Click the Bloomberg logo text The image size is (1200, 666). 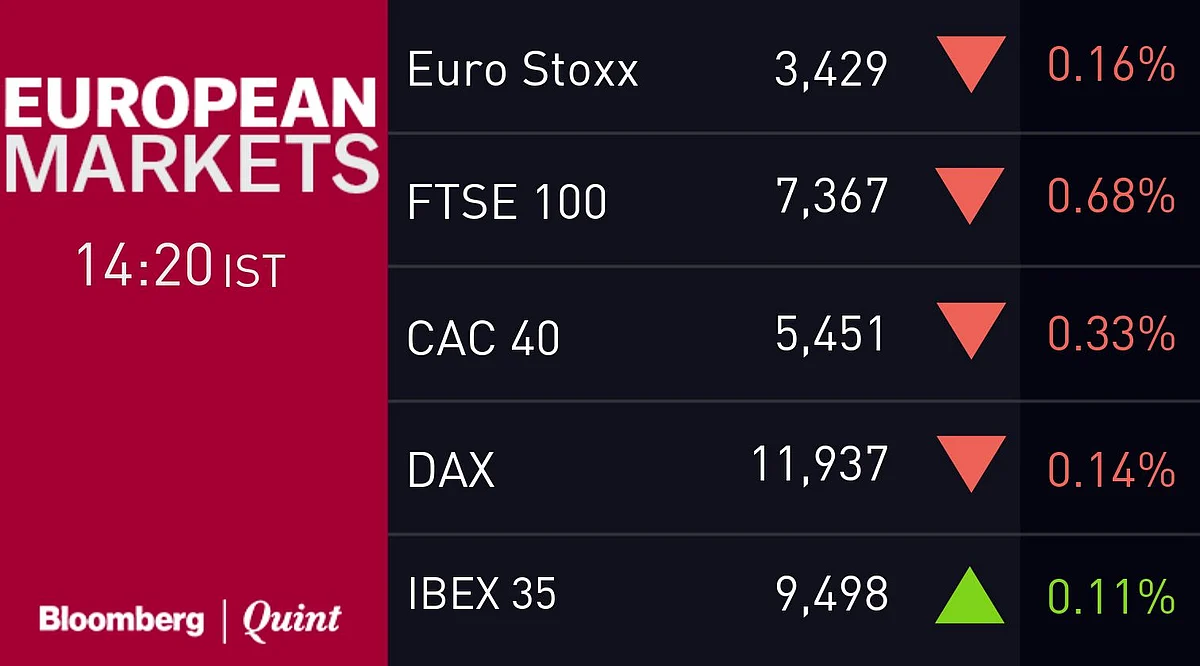coord(120,620)
